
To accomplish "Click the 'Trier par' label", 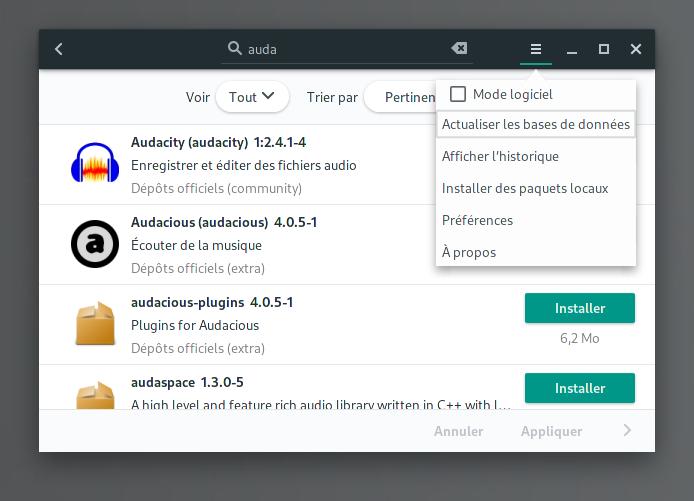I will click(x=332, y=97).
